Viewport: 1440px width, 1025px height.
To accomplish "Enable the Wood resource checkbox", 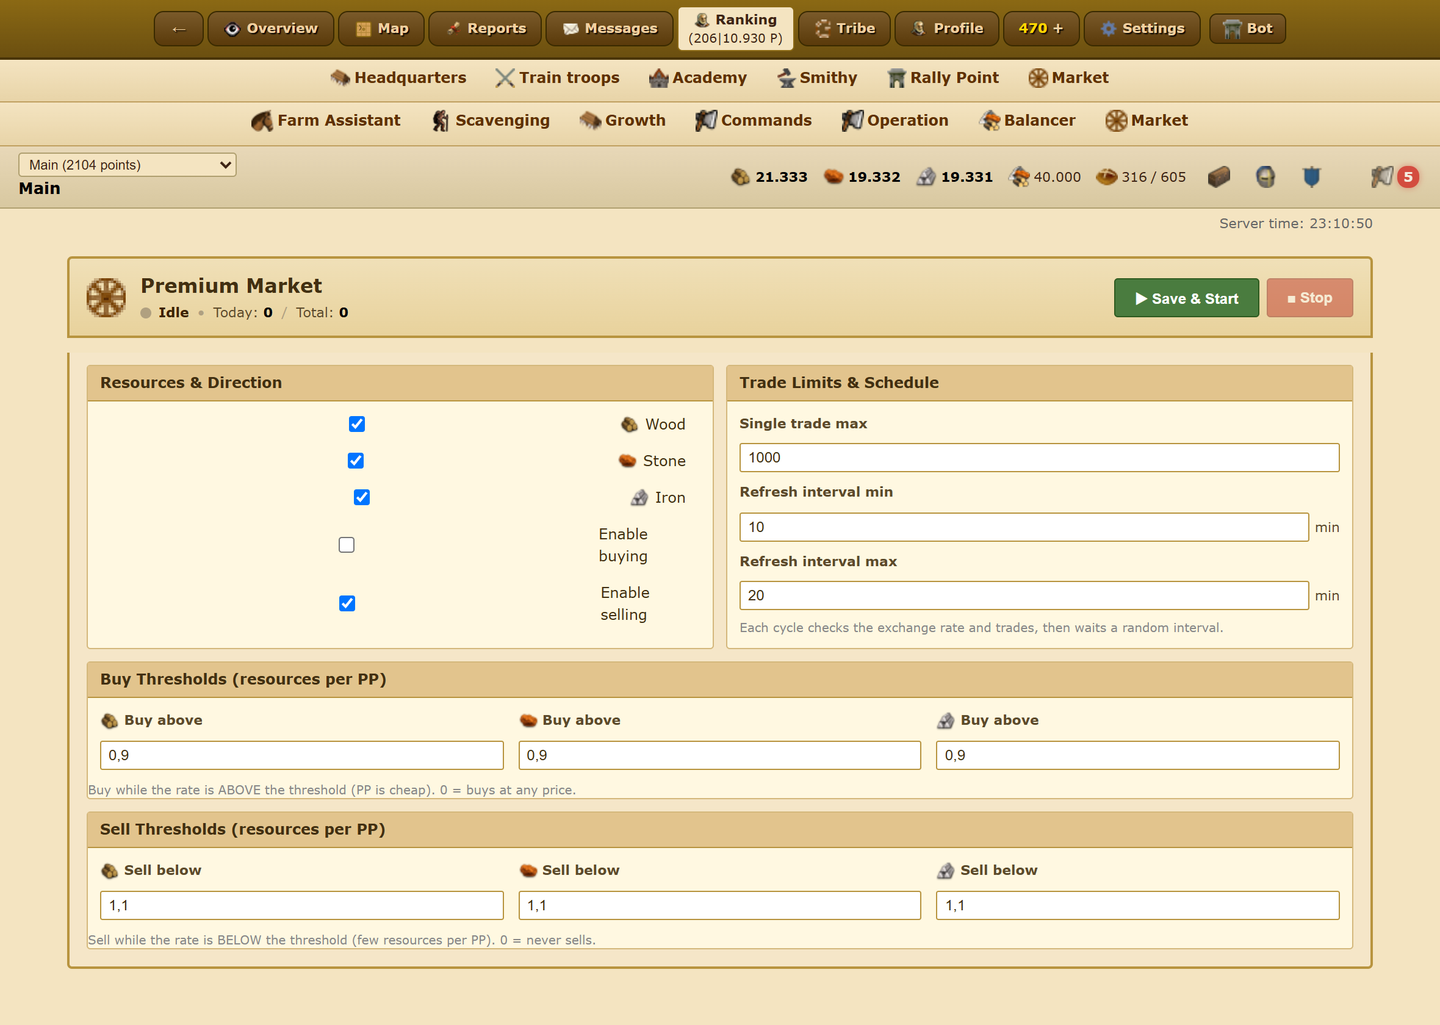I will [357, 424].
